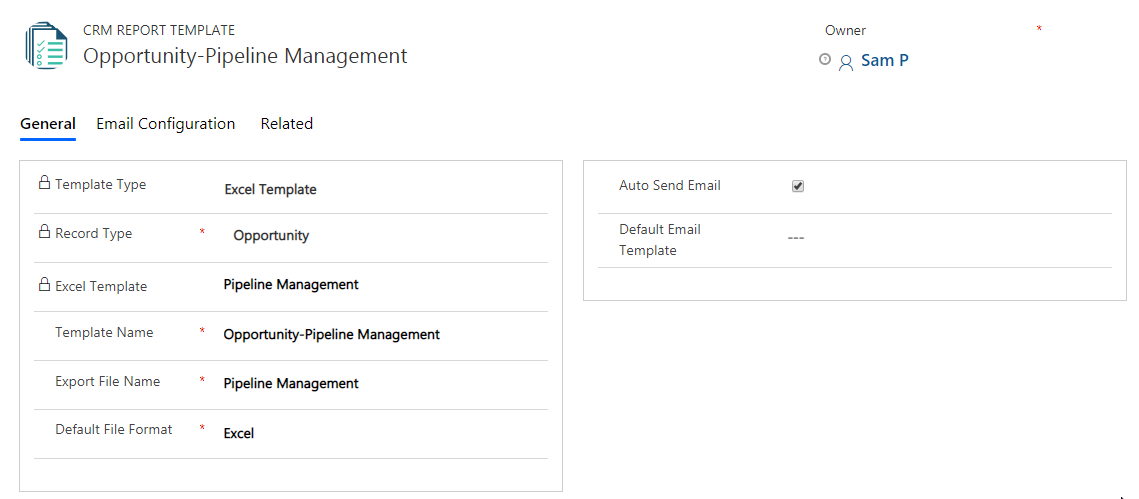The width and height of the screenshot is (1139, 499).
Task: Open owner Sam P link
Action: 885,60
